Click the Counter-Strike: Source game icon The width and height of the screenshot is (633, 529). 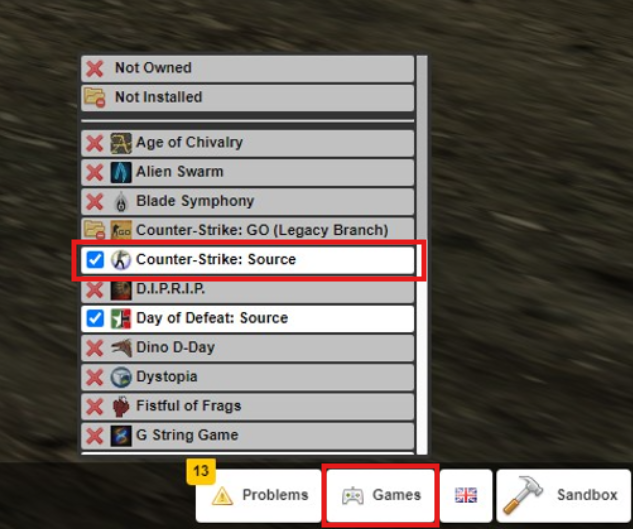coord(121,260)
